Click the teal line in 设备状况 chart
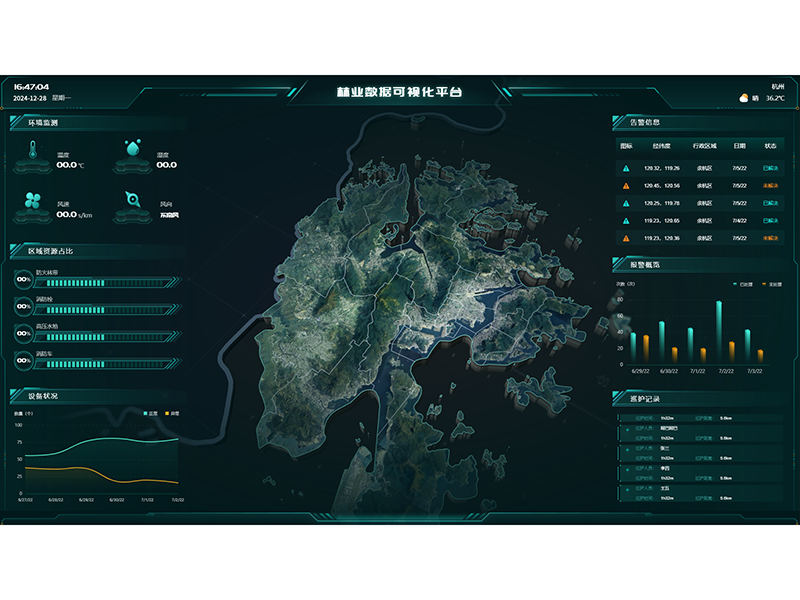Viewport: 800px width, 600px height. pos(102,439)
